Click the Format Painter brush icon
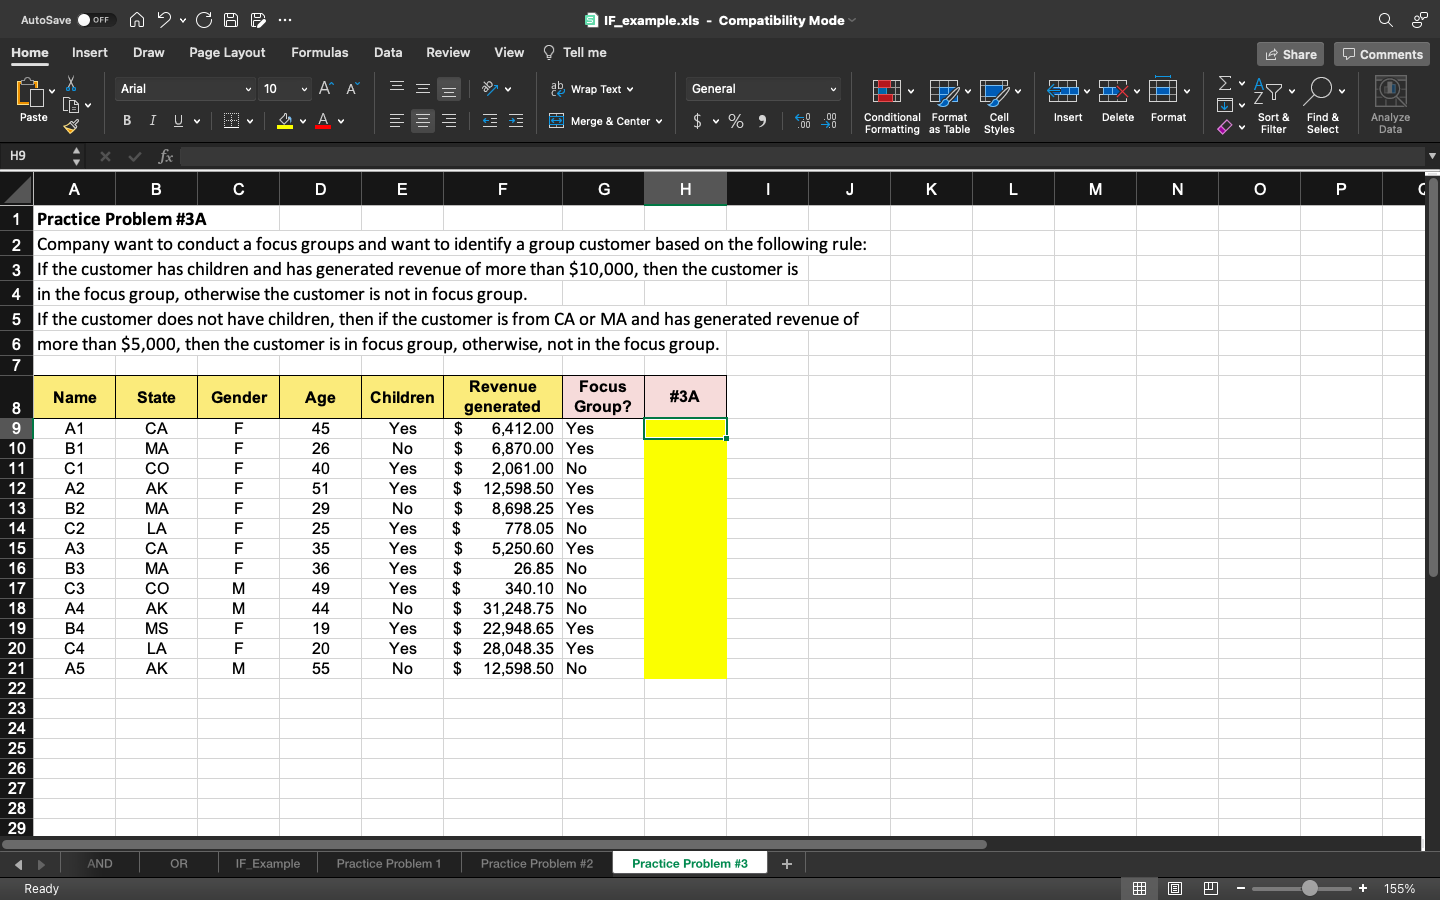 point(70,126)
